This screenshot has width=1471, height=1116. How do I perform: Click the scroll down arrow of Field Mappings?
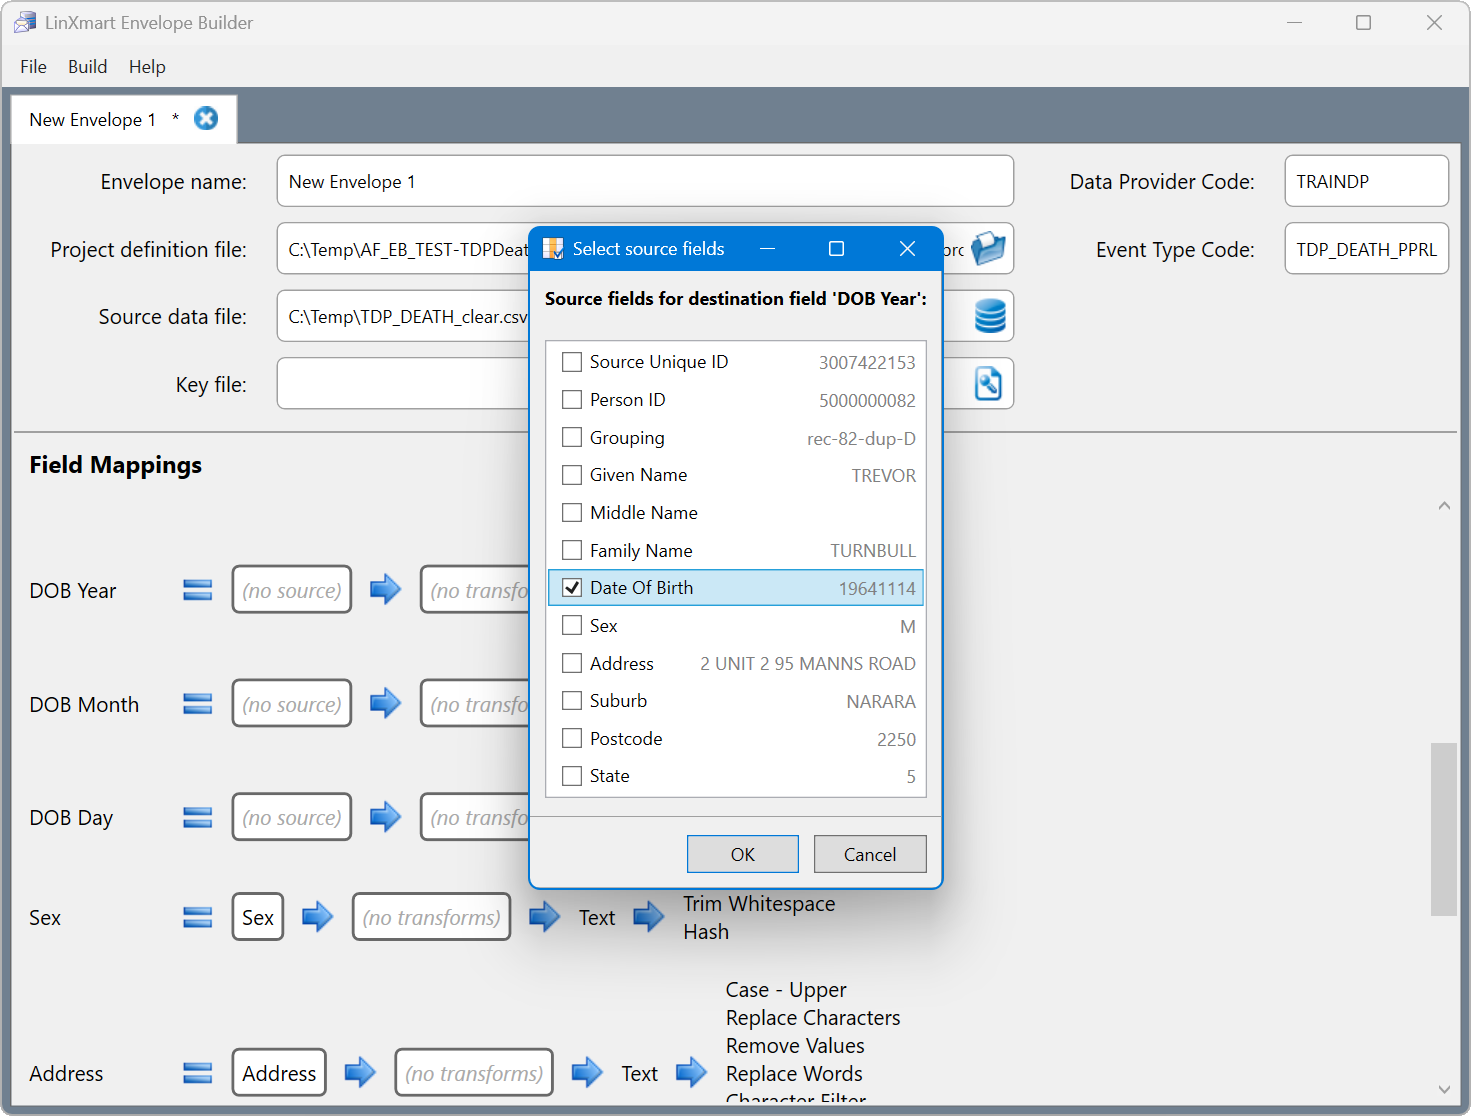click(x=1444, y=1089)
